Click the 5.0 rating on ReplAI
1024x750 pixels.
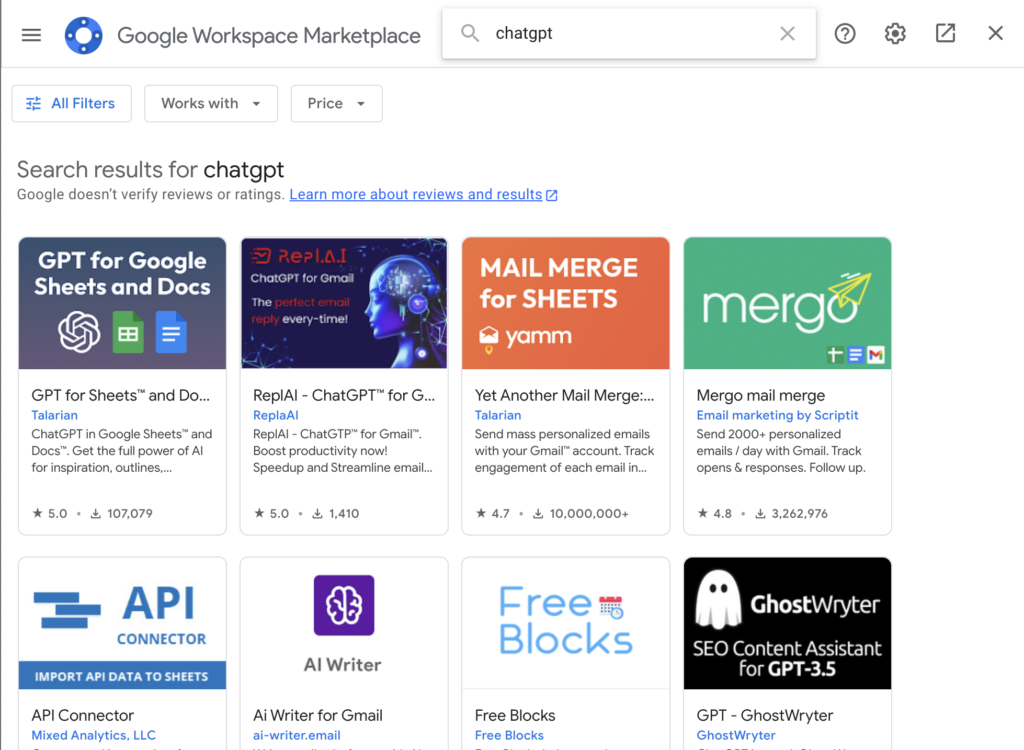272,514
